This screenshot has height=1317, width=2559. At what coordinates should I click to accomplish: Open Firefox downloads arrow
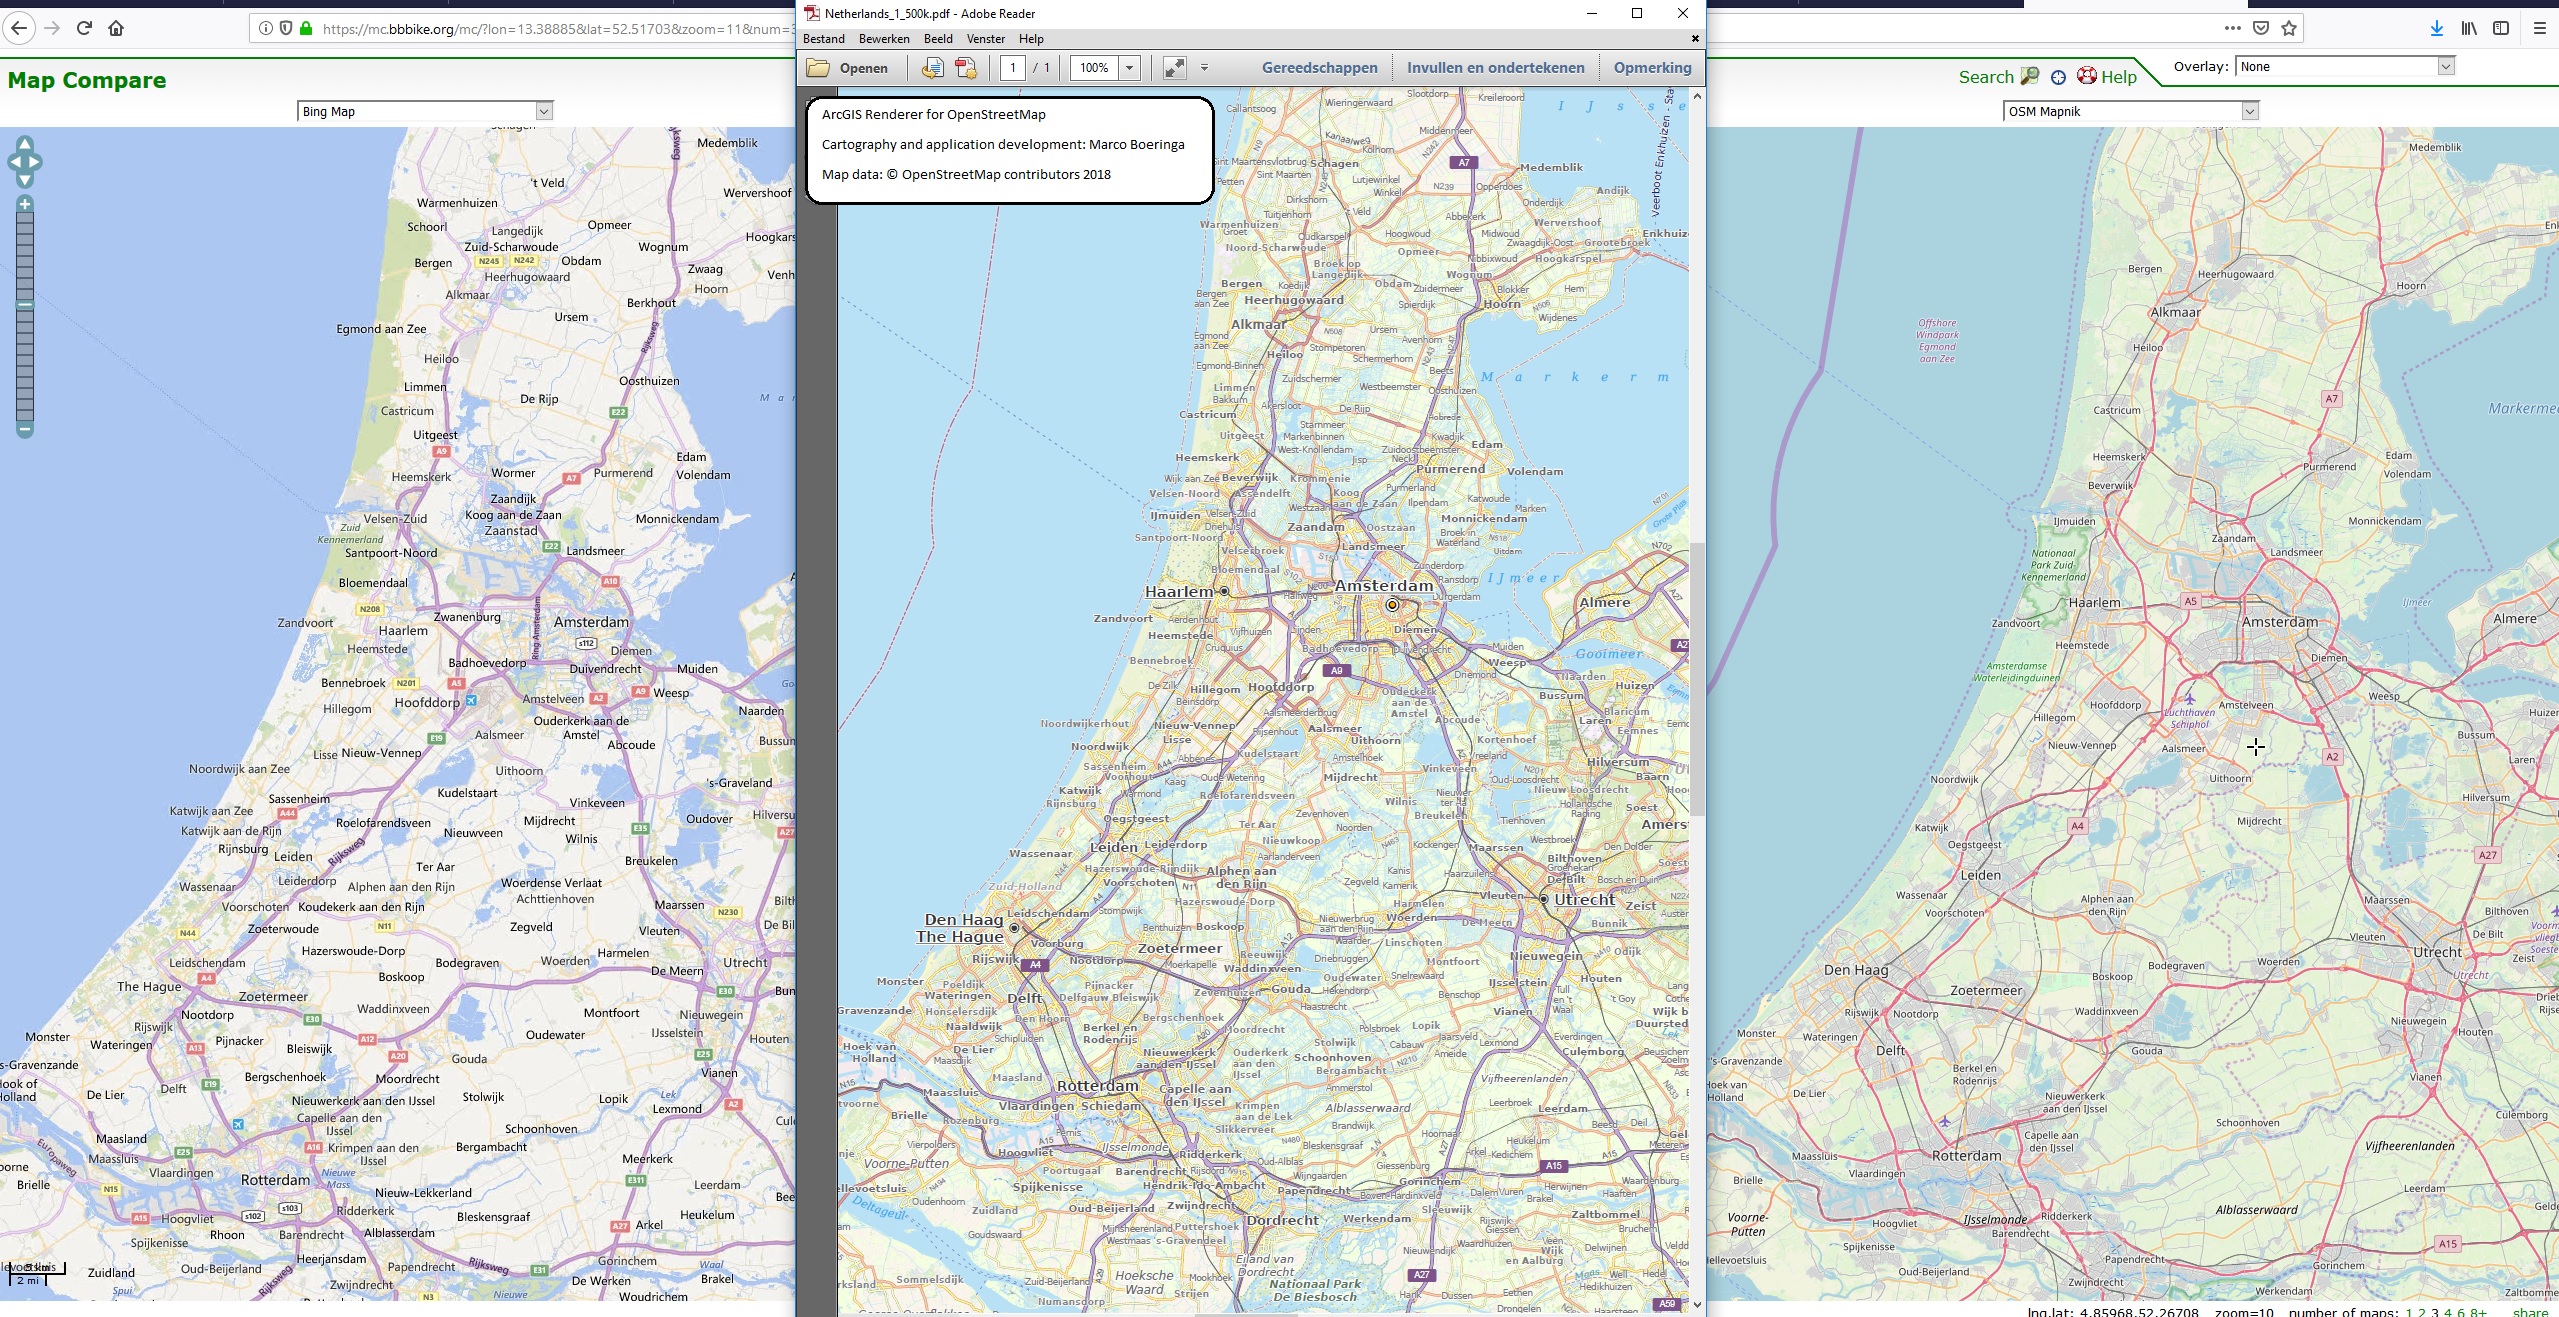(2437, 28)
